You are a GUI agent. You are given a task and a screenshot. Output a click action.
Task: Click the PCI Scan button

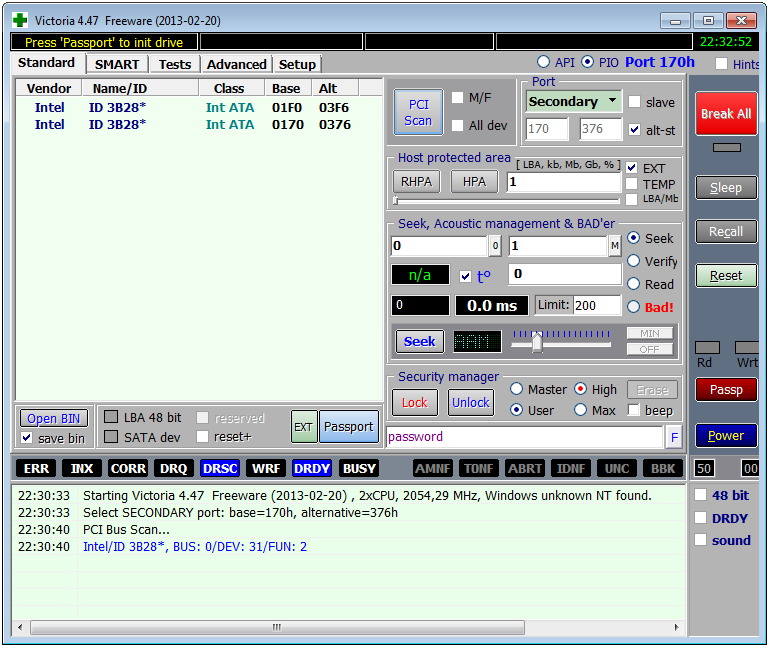click(x=418, y=112)
